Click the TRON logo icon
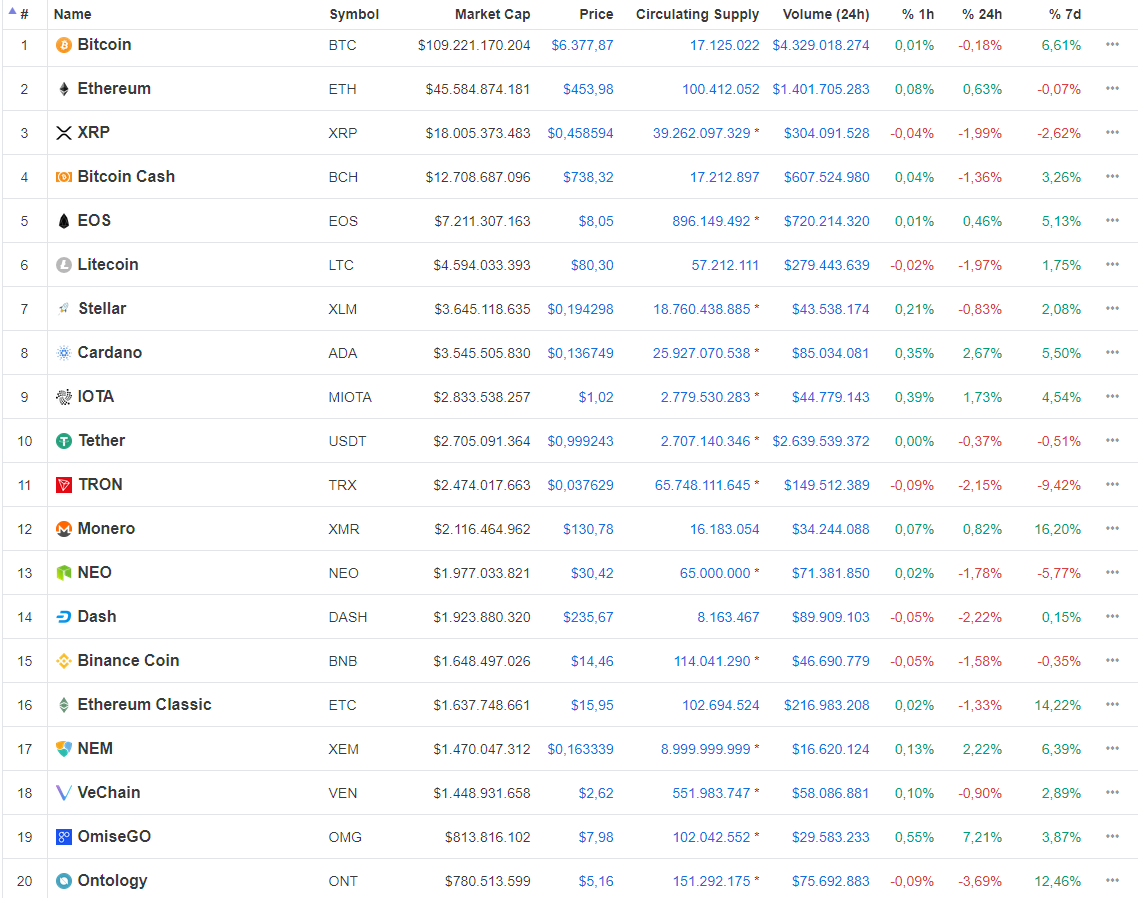The width and height of the screenshot is (1138, 907). [x=64, y=485]
